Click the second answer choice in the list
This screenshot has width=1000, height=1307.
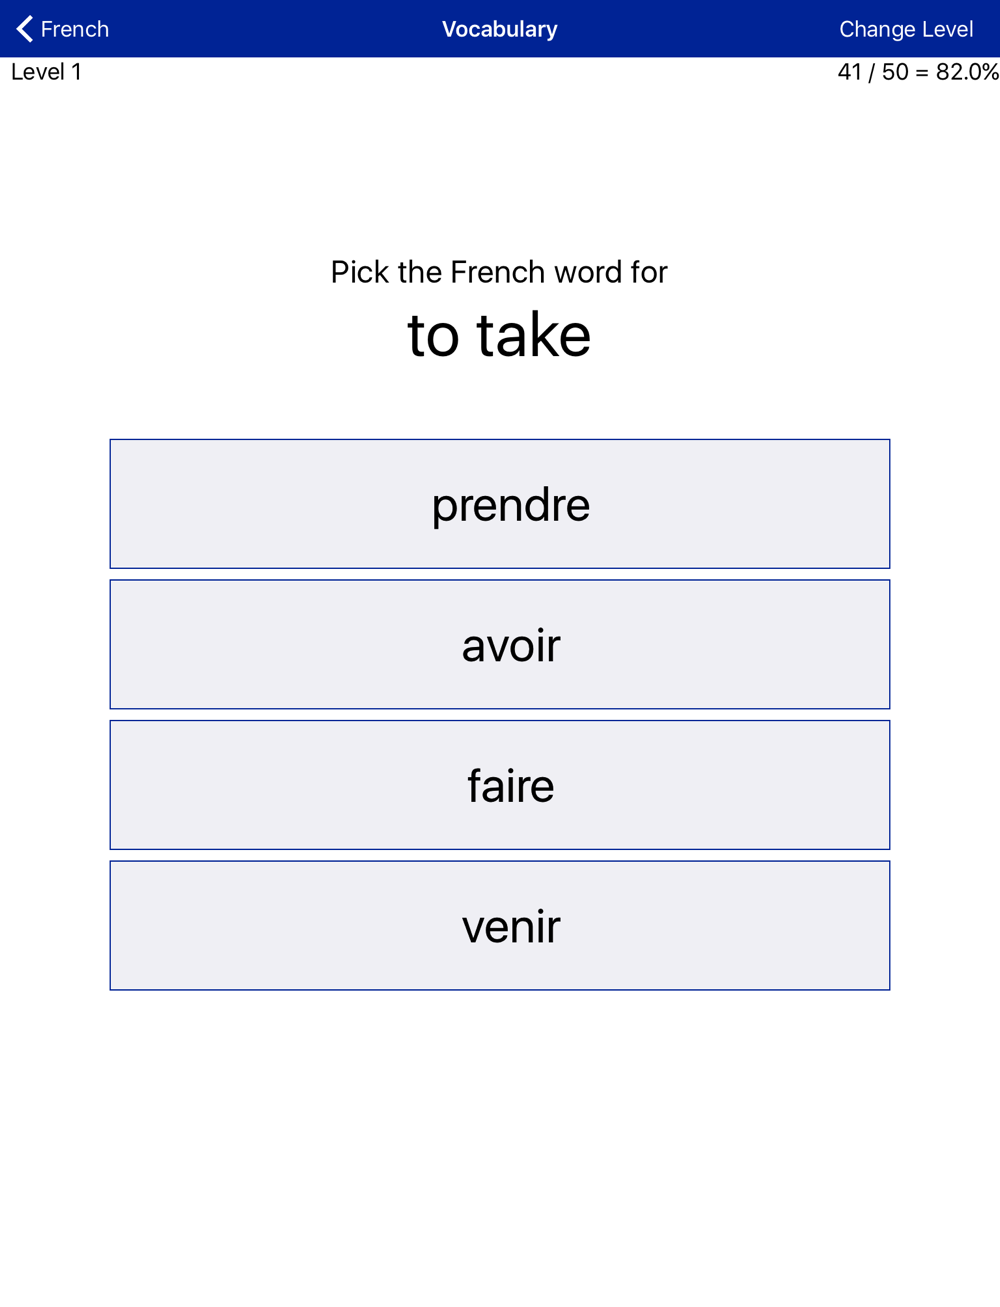pos(500,645)
